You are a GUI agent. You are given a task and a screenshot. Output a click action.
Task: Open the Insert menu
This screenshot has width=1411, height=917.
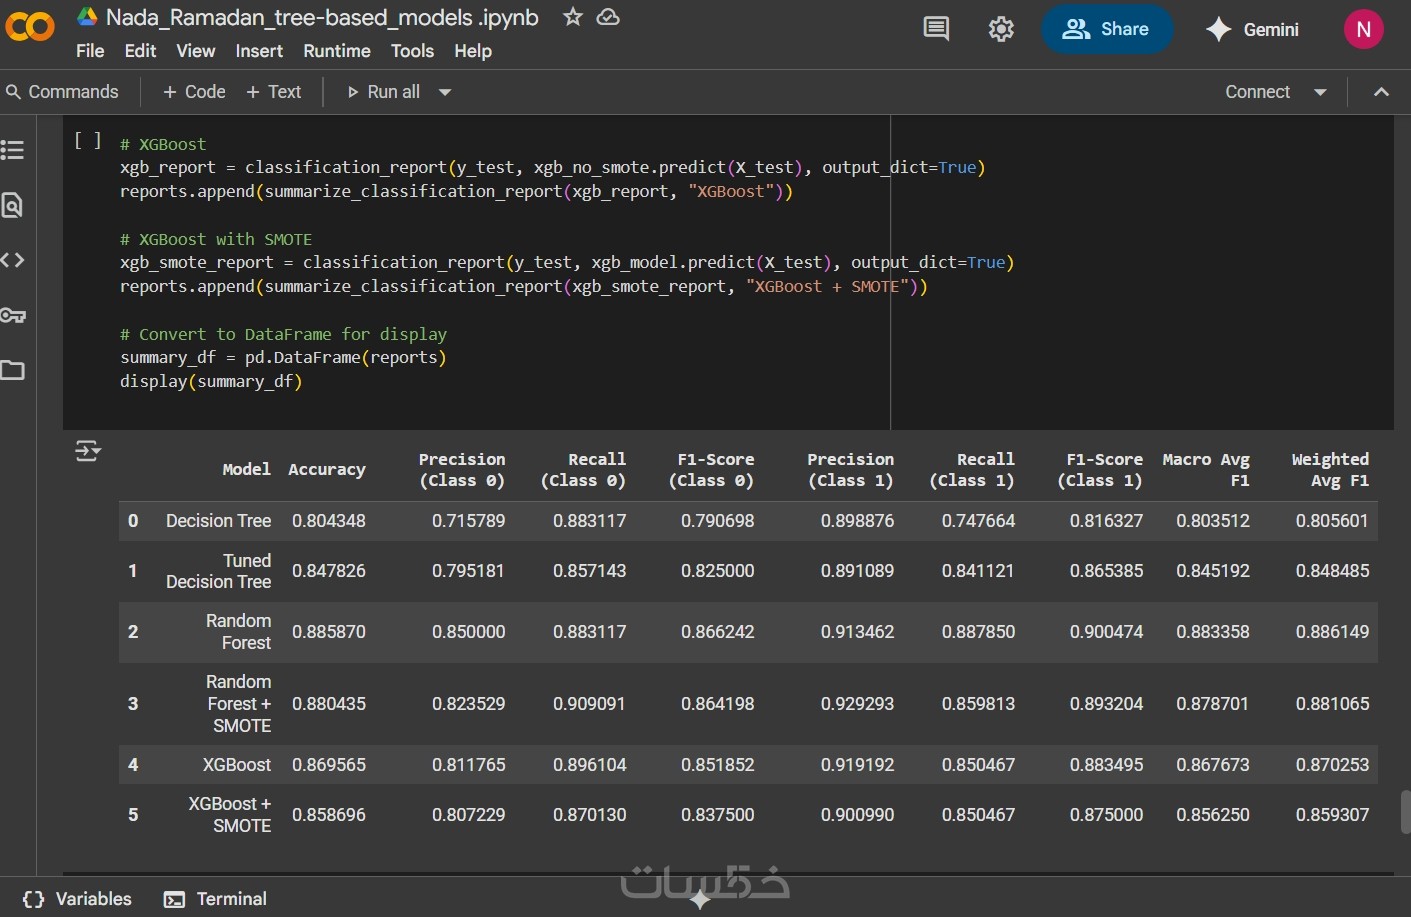tap(259, 51)
